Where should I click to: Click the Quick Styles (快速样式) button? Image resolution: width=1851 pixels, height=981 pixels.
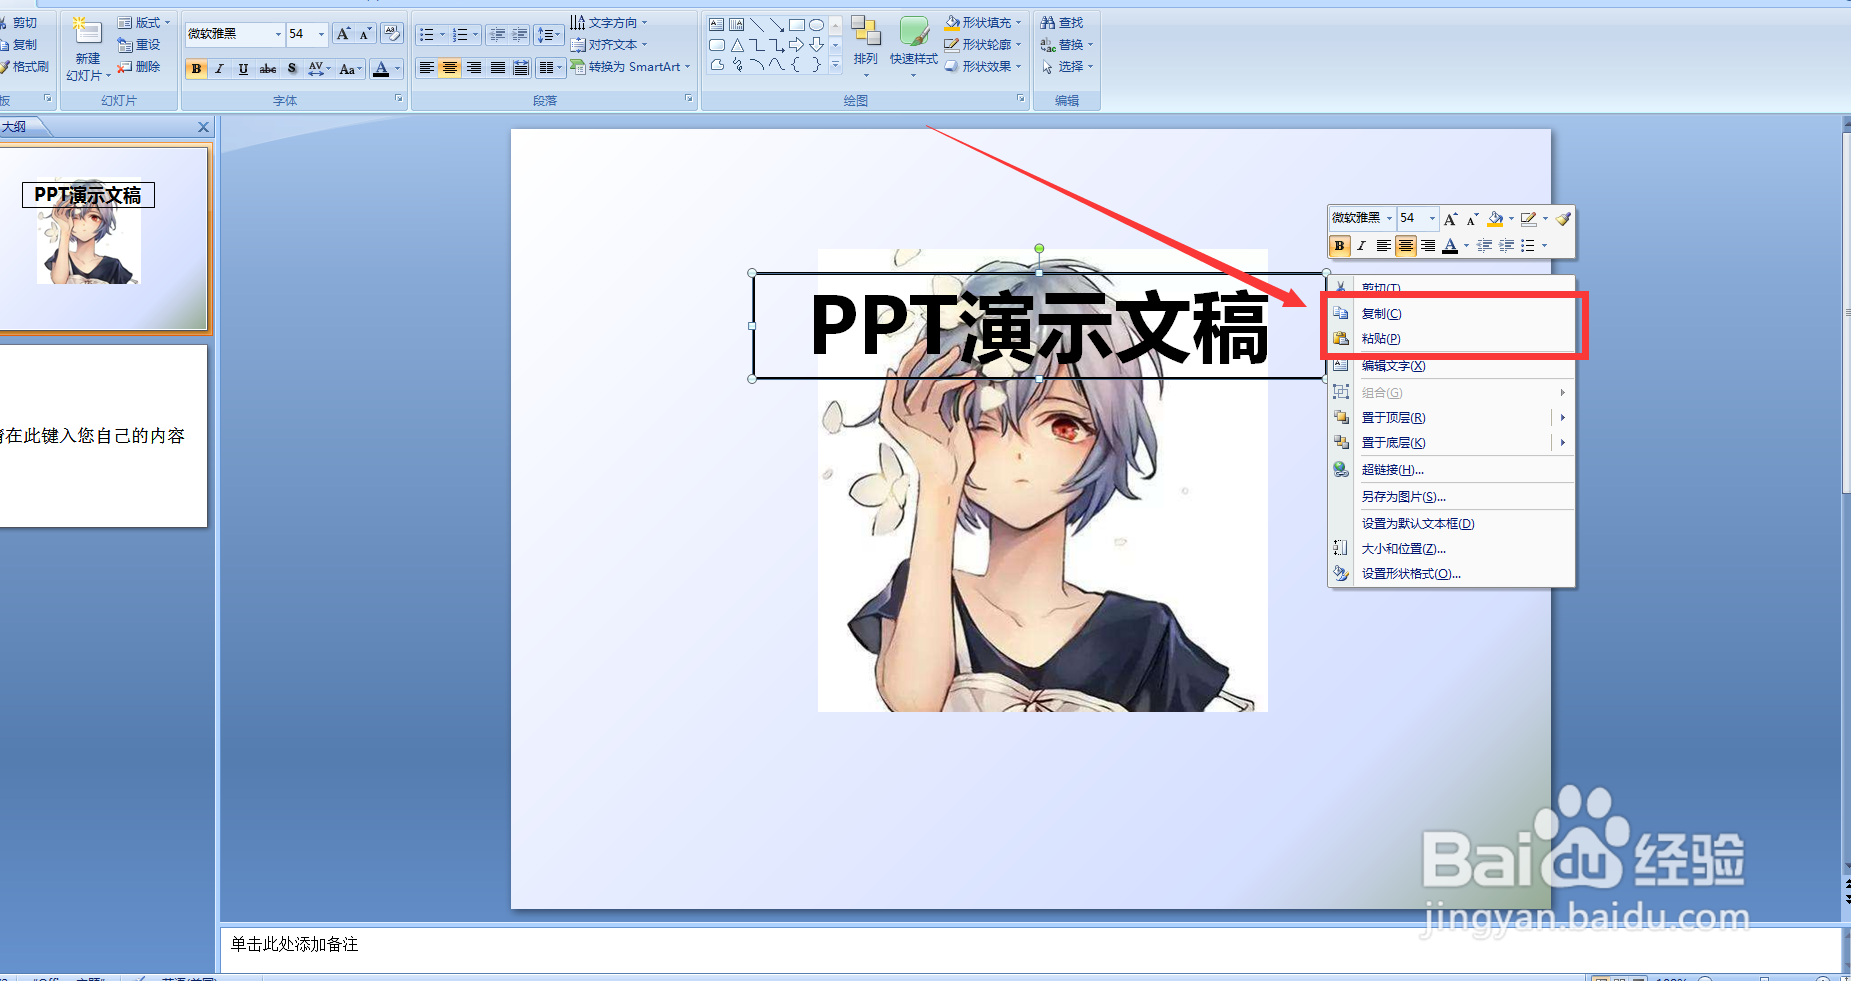point(913,45)
